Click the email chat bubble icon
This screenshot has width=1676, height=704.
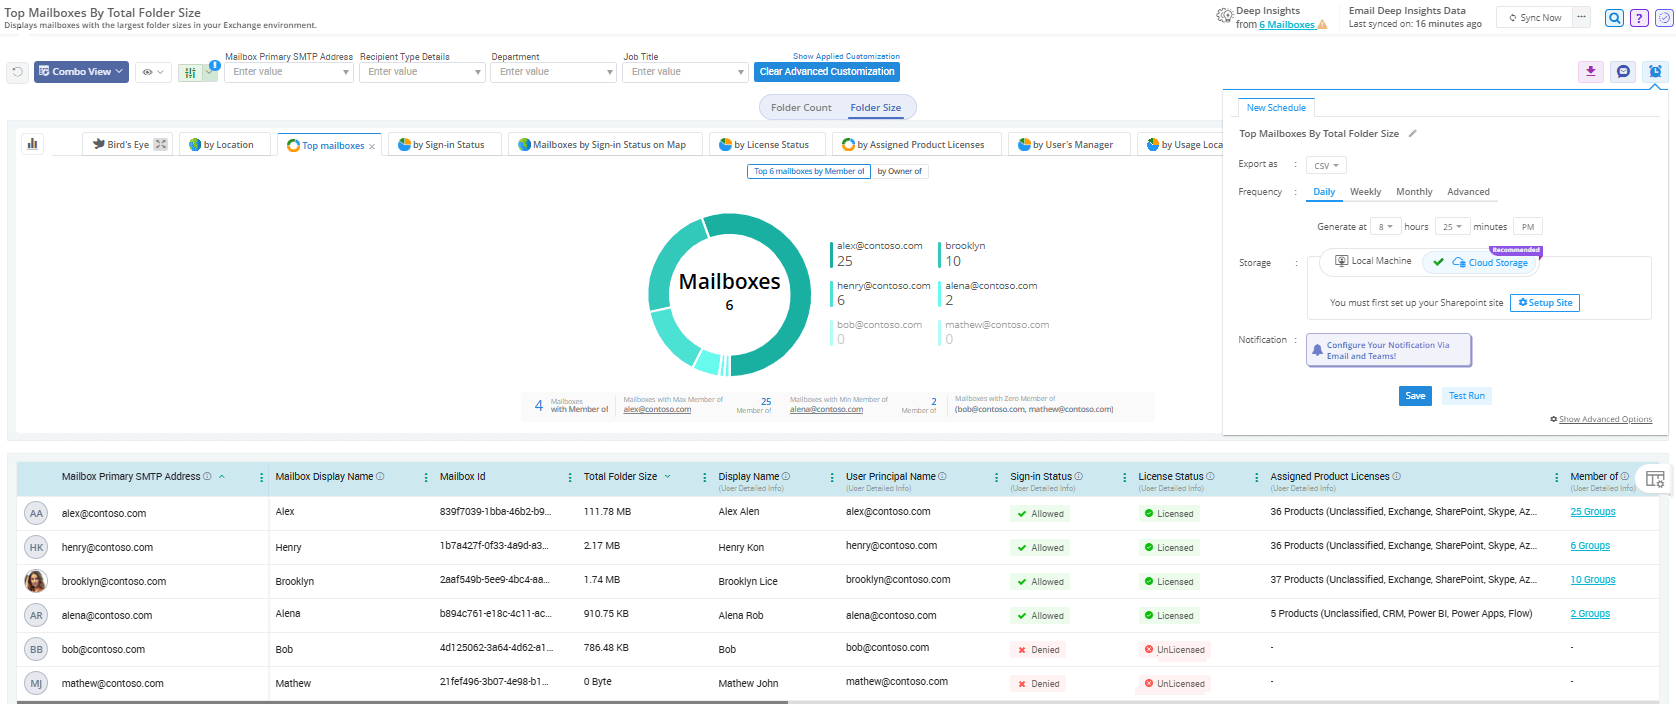1623,72
